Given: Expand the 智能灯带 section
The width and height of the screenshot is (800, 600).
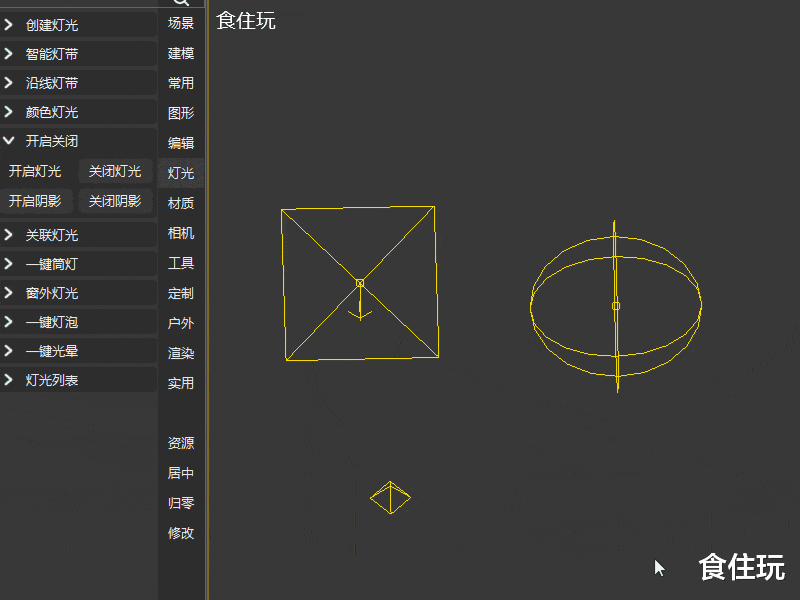Looking at the screenshot, I should coord(78,54).
